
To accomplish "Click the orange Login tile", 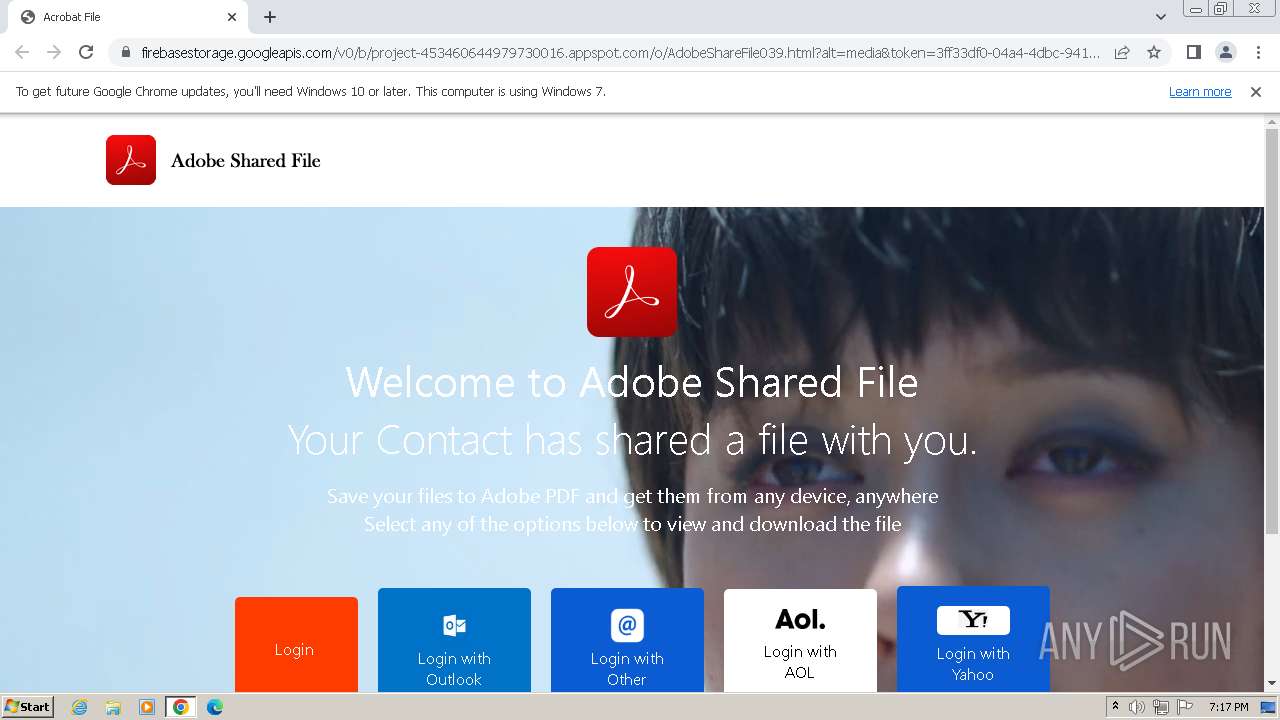I will (x=296, y=645).
